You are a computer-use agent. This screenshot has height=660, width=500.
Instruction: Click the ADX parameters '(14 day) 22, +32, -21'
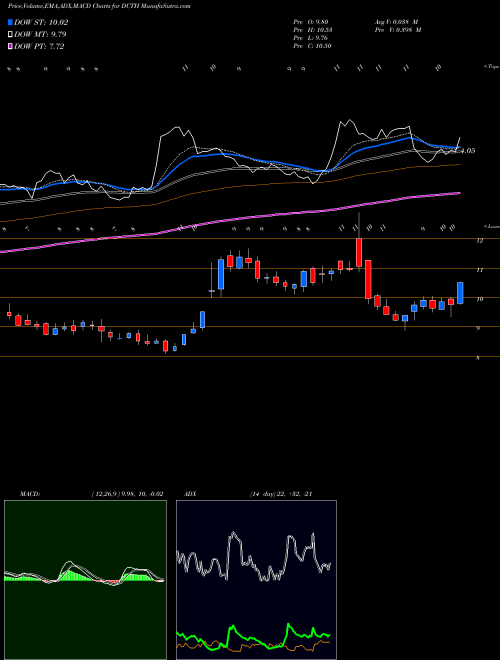coord(280,494)
